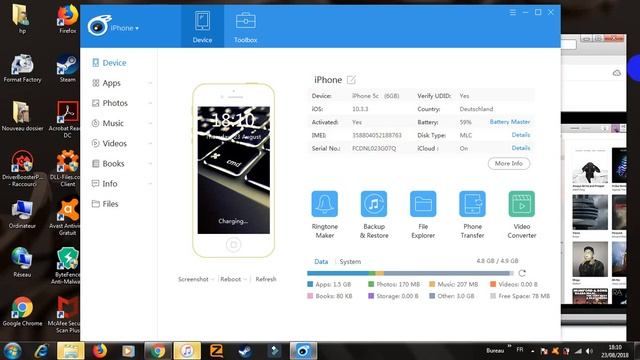Click the Windows Start button
This screenshot has height=360, width=640.
(x=12, y=351)
